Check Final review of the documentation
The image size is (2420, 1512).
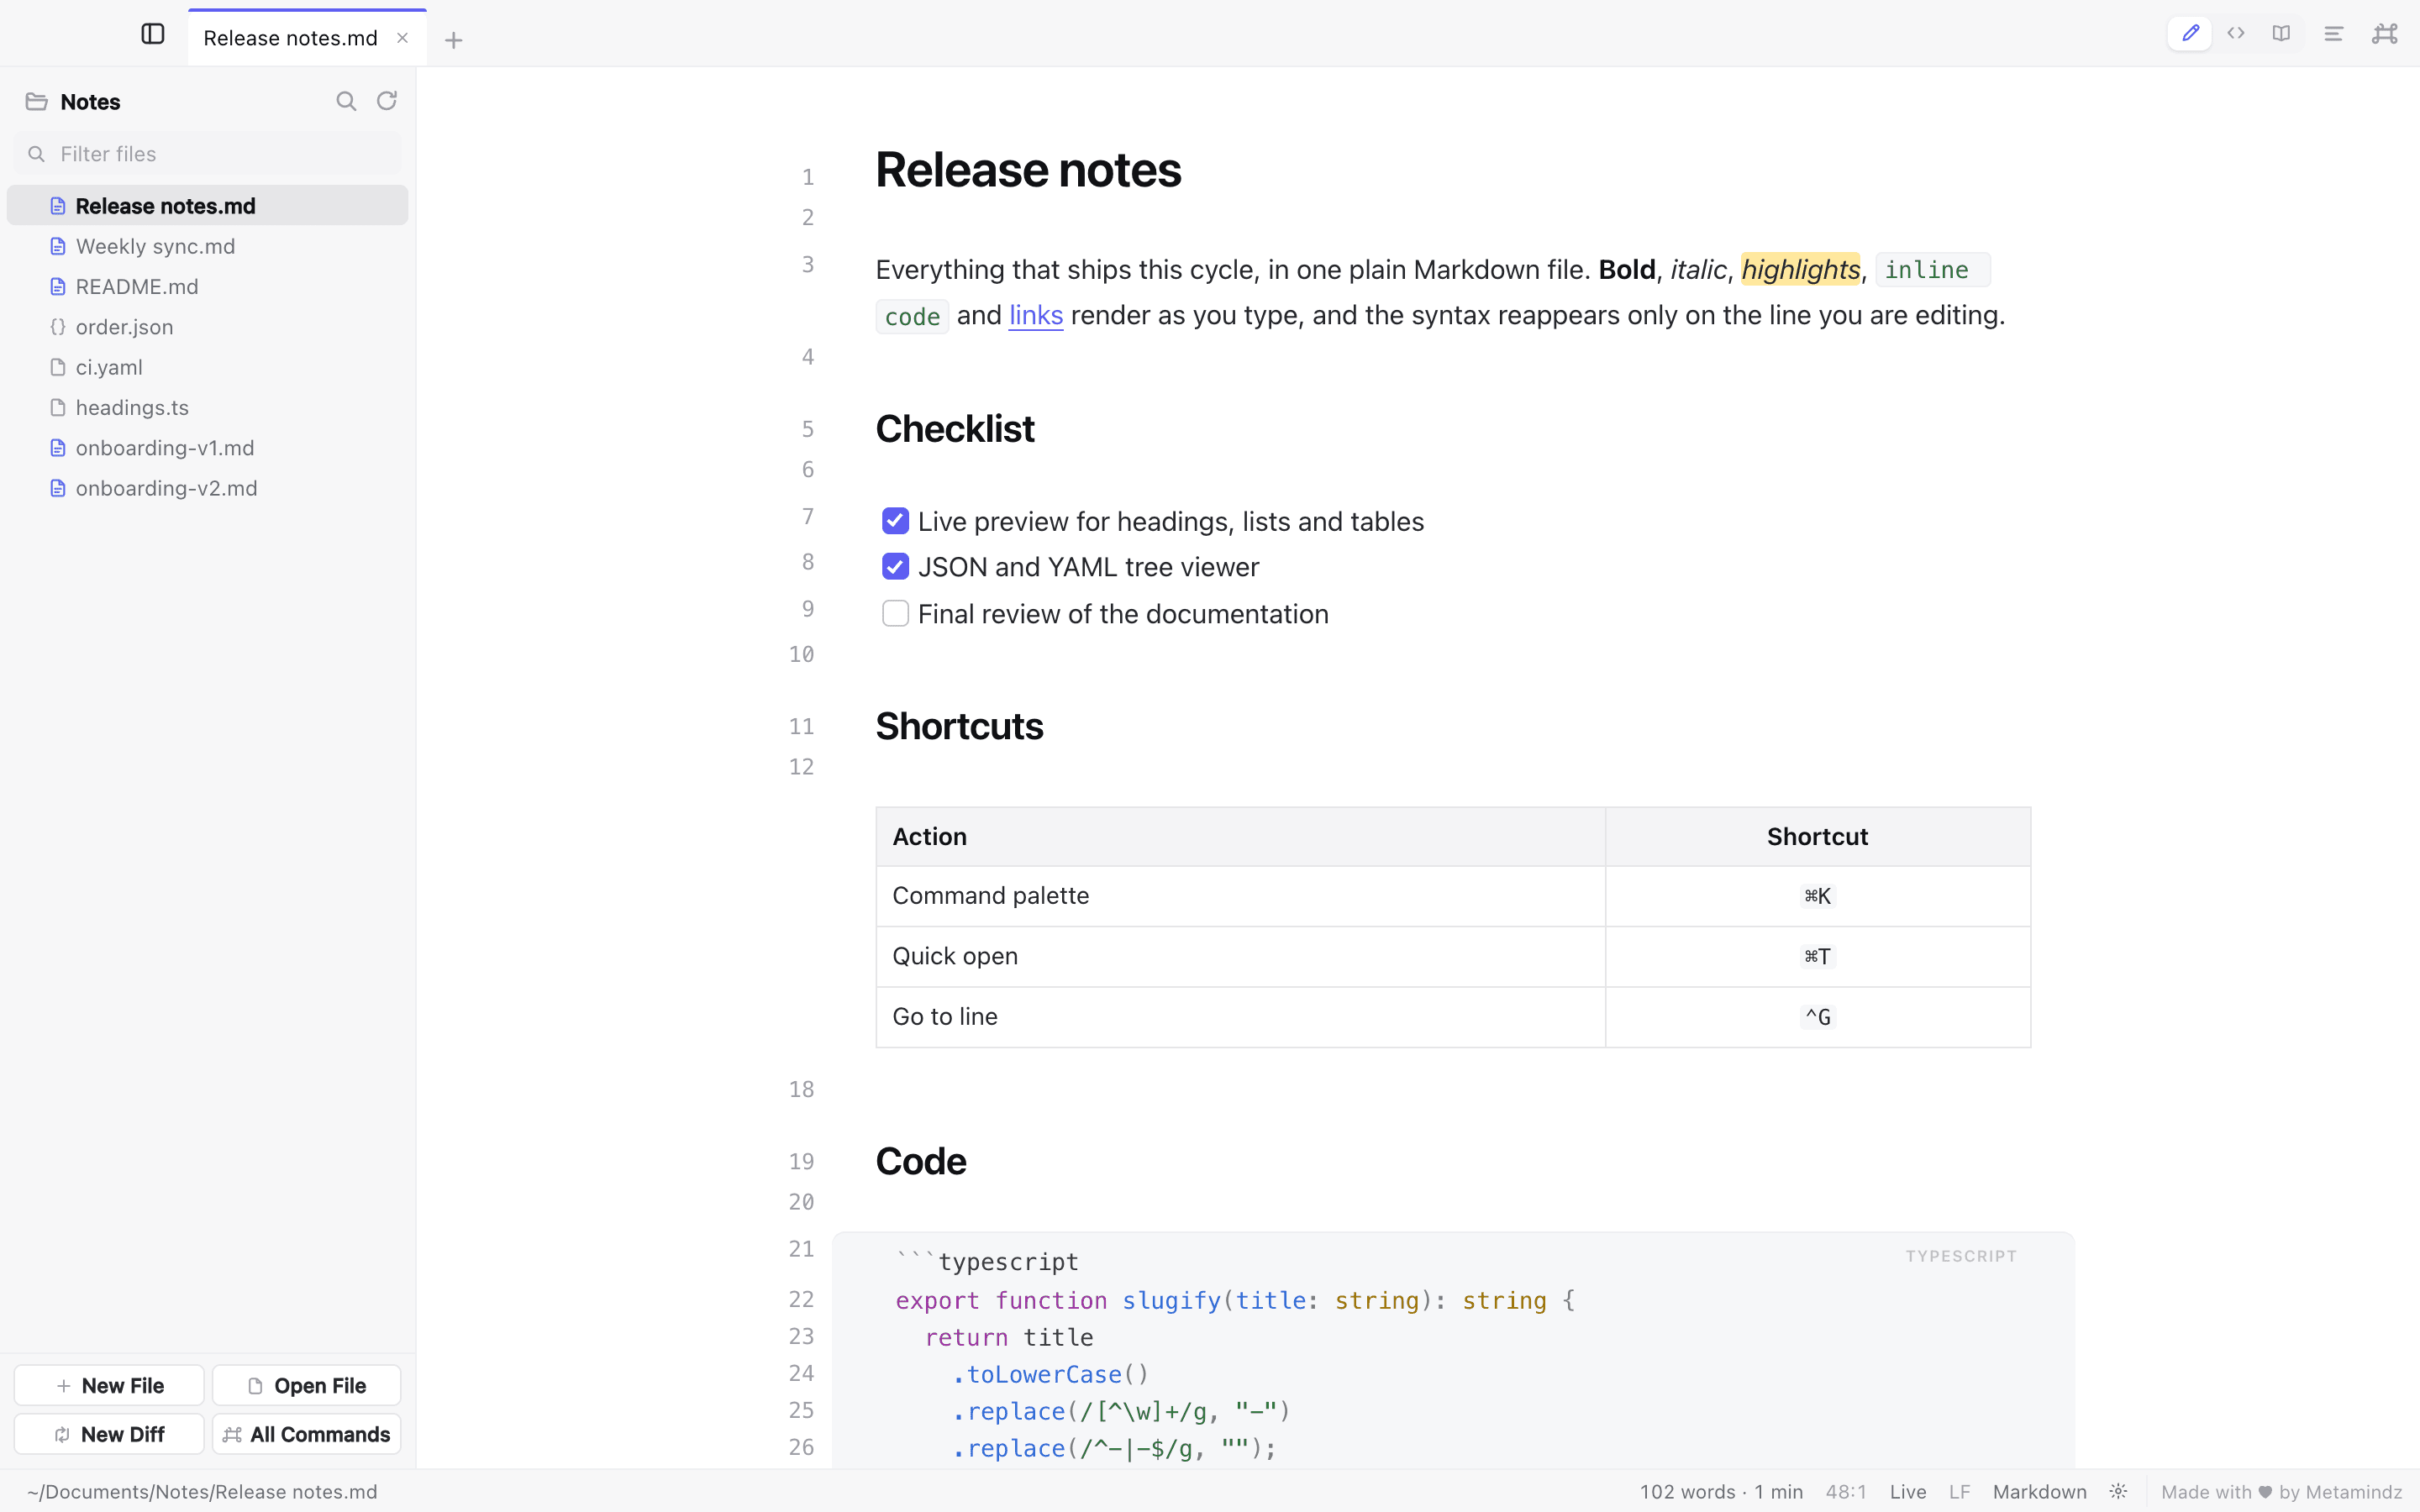[895, 614]
